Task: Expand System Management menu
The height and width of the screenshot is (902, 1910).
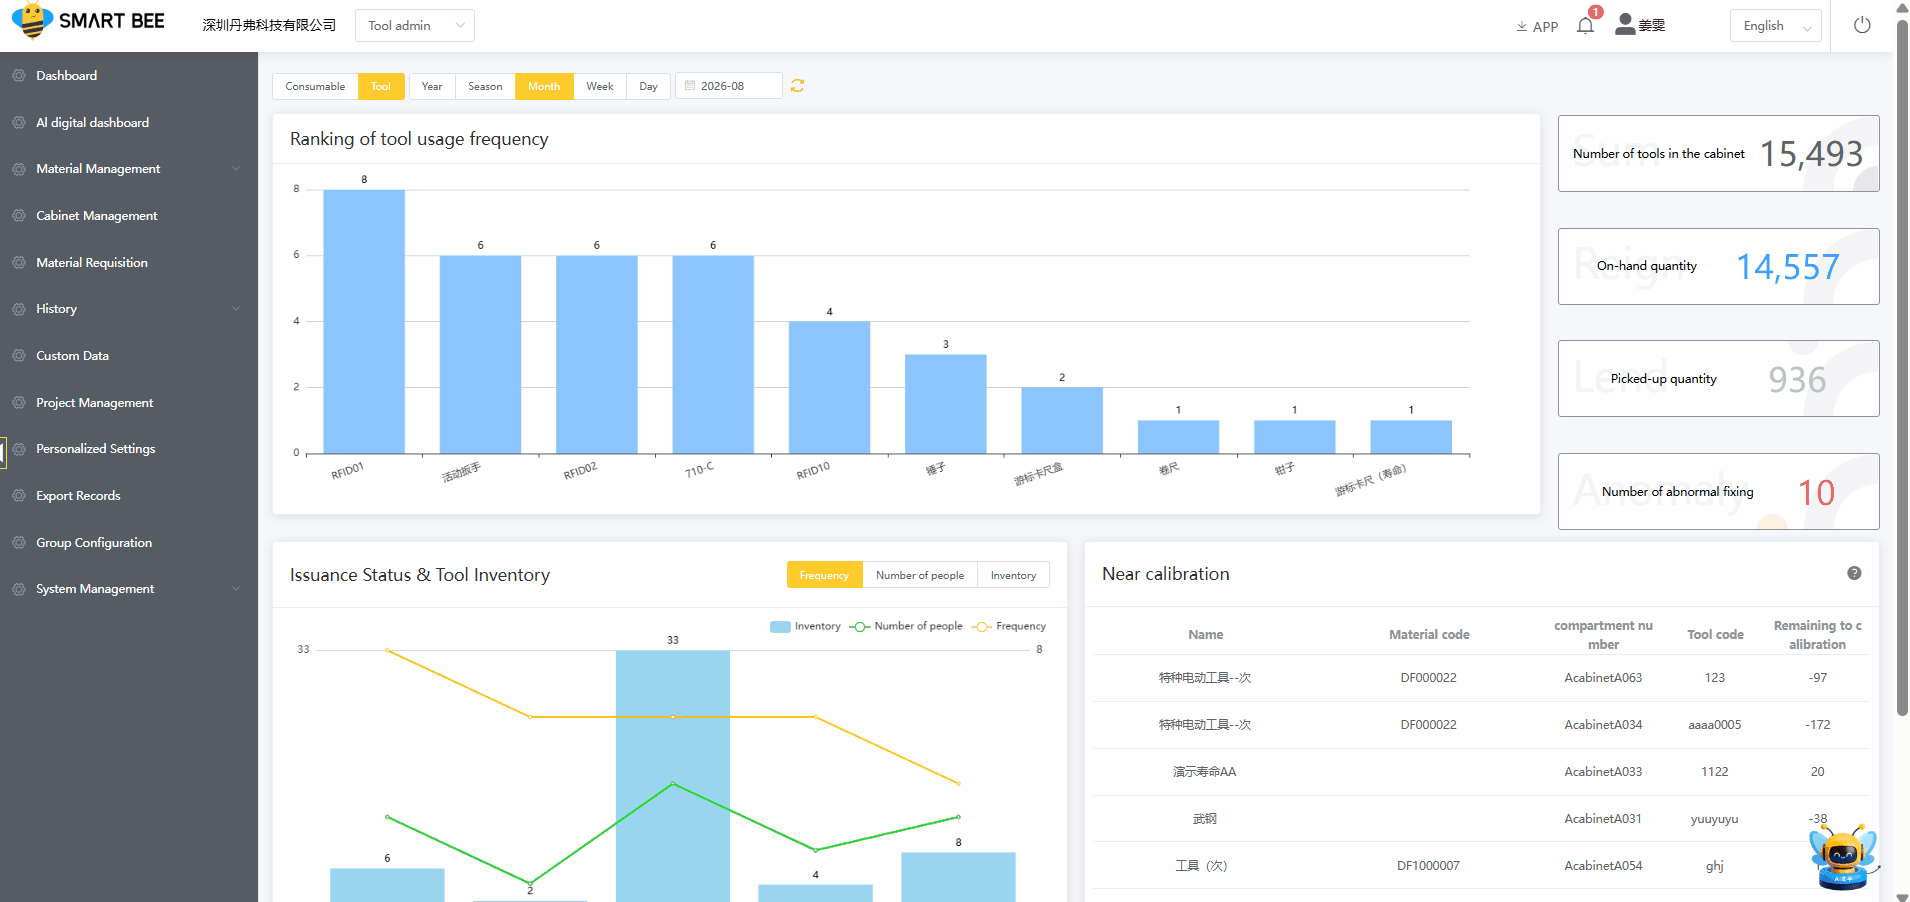Action: click(x=129, y=589)
